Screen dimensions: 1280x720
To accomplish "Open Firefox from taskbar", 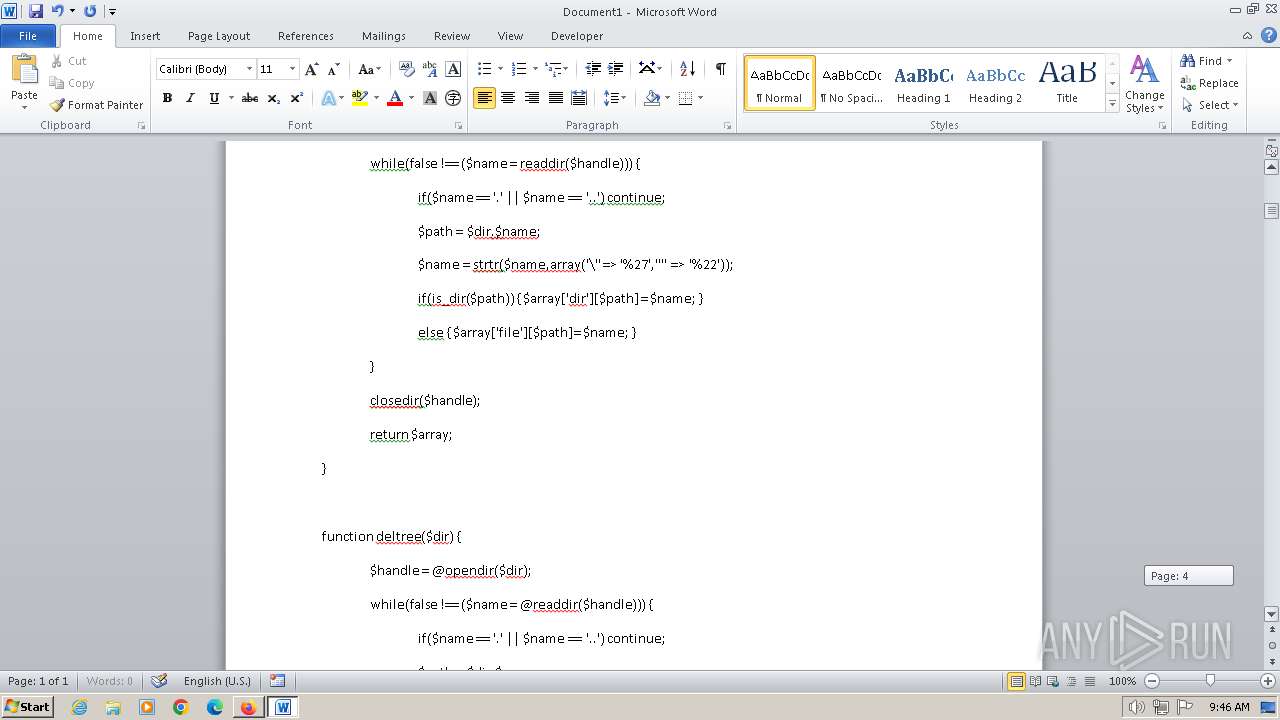I will (248, 707).
